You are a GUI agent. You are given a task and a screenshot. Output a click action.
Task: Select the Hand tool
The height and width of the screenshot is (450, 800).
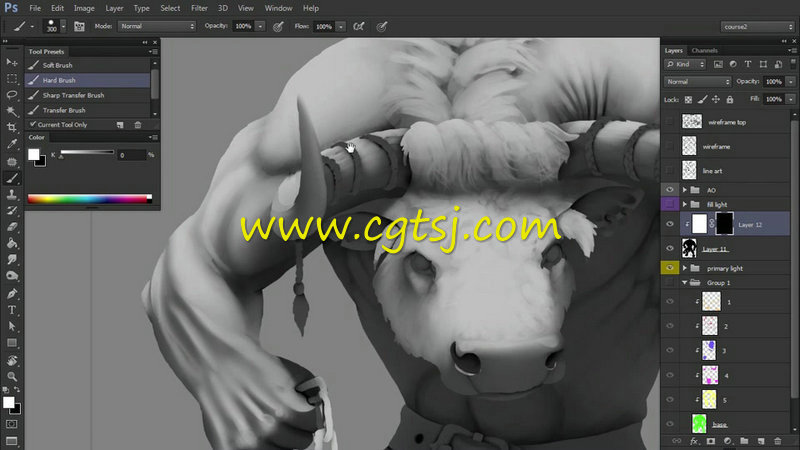point(12,360)
